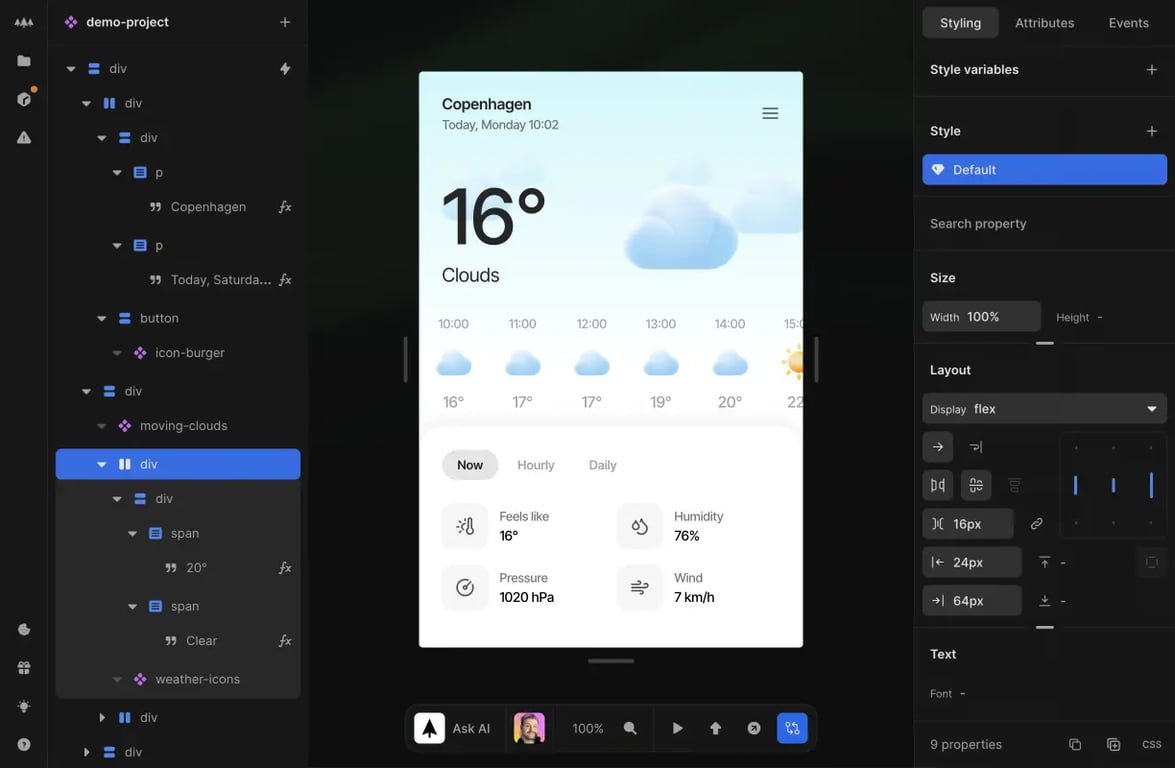The width and height of the screenshot is (1175, 768).
Task: Collapse the span containing 20°
Action: click(x=132, y=533)
